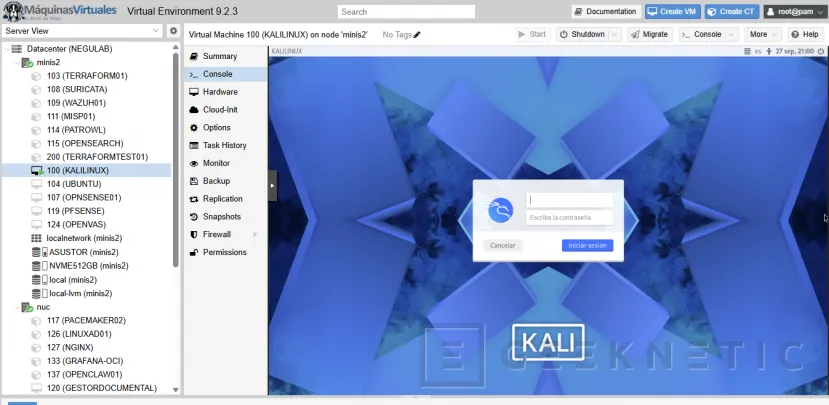Open the More dropdown menu
Viewport: 829px width, 405px height.
tap(763, 34)
